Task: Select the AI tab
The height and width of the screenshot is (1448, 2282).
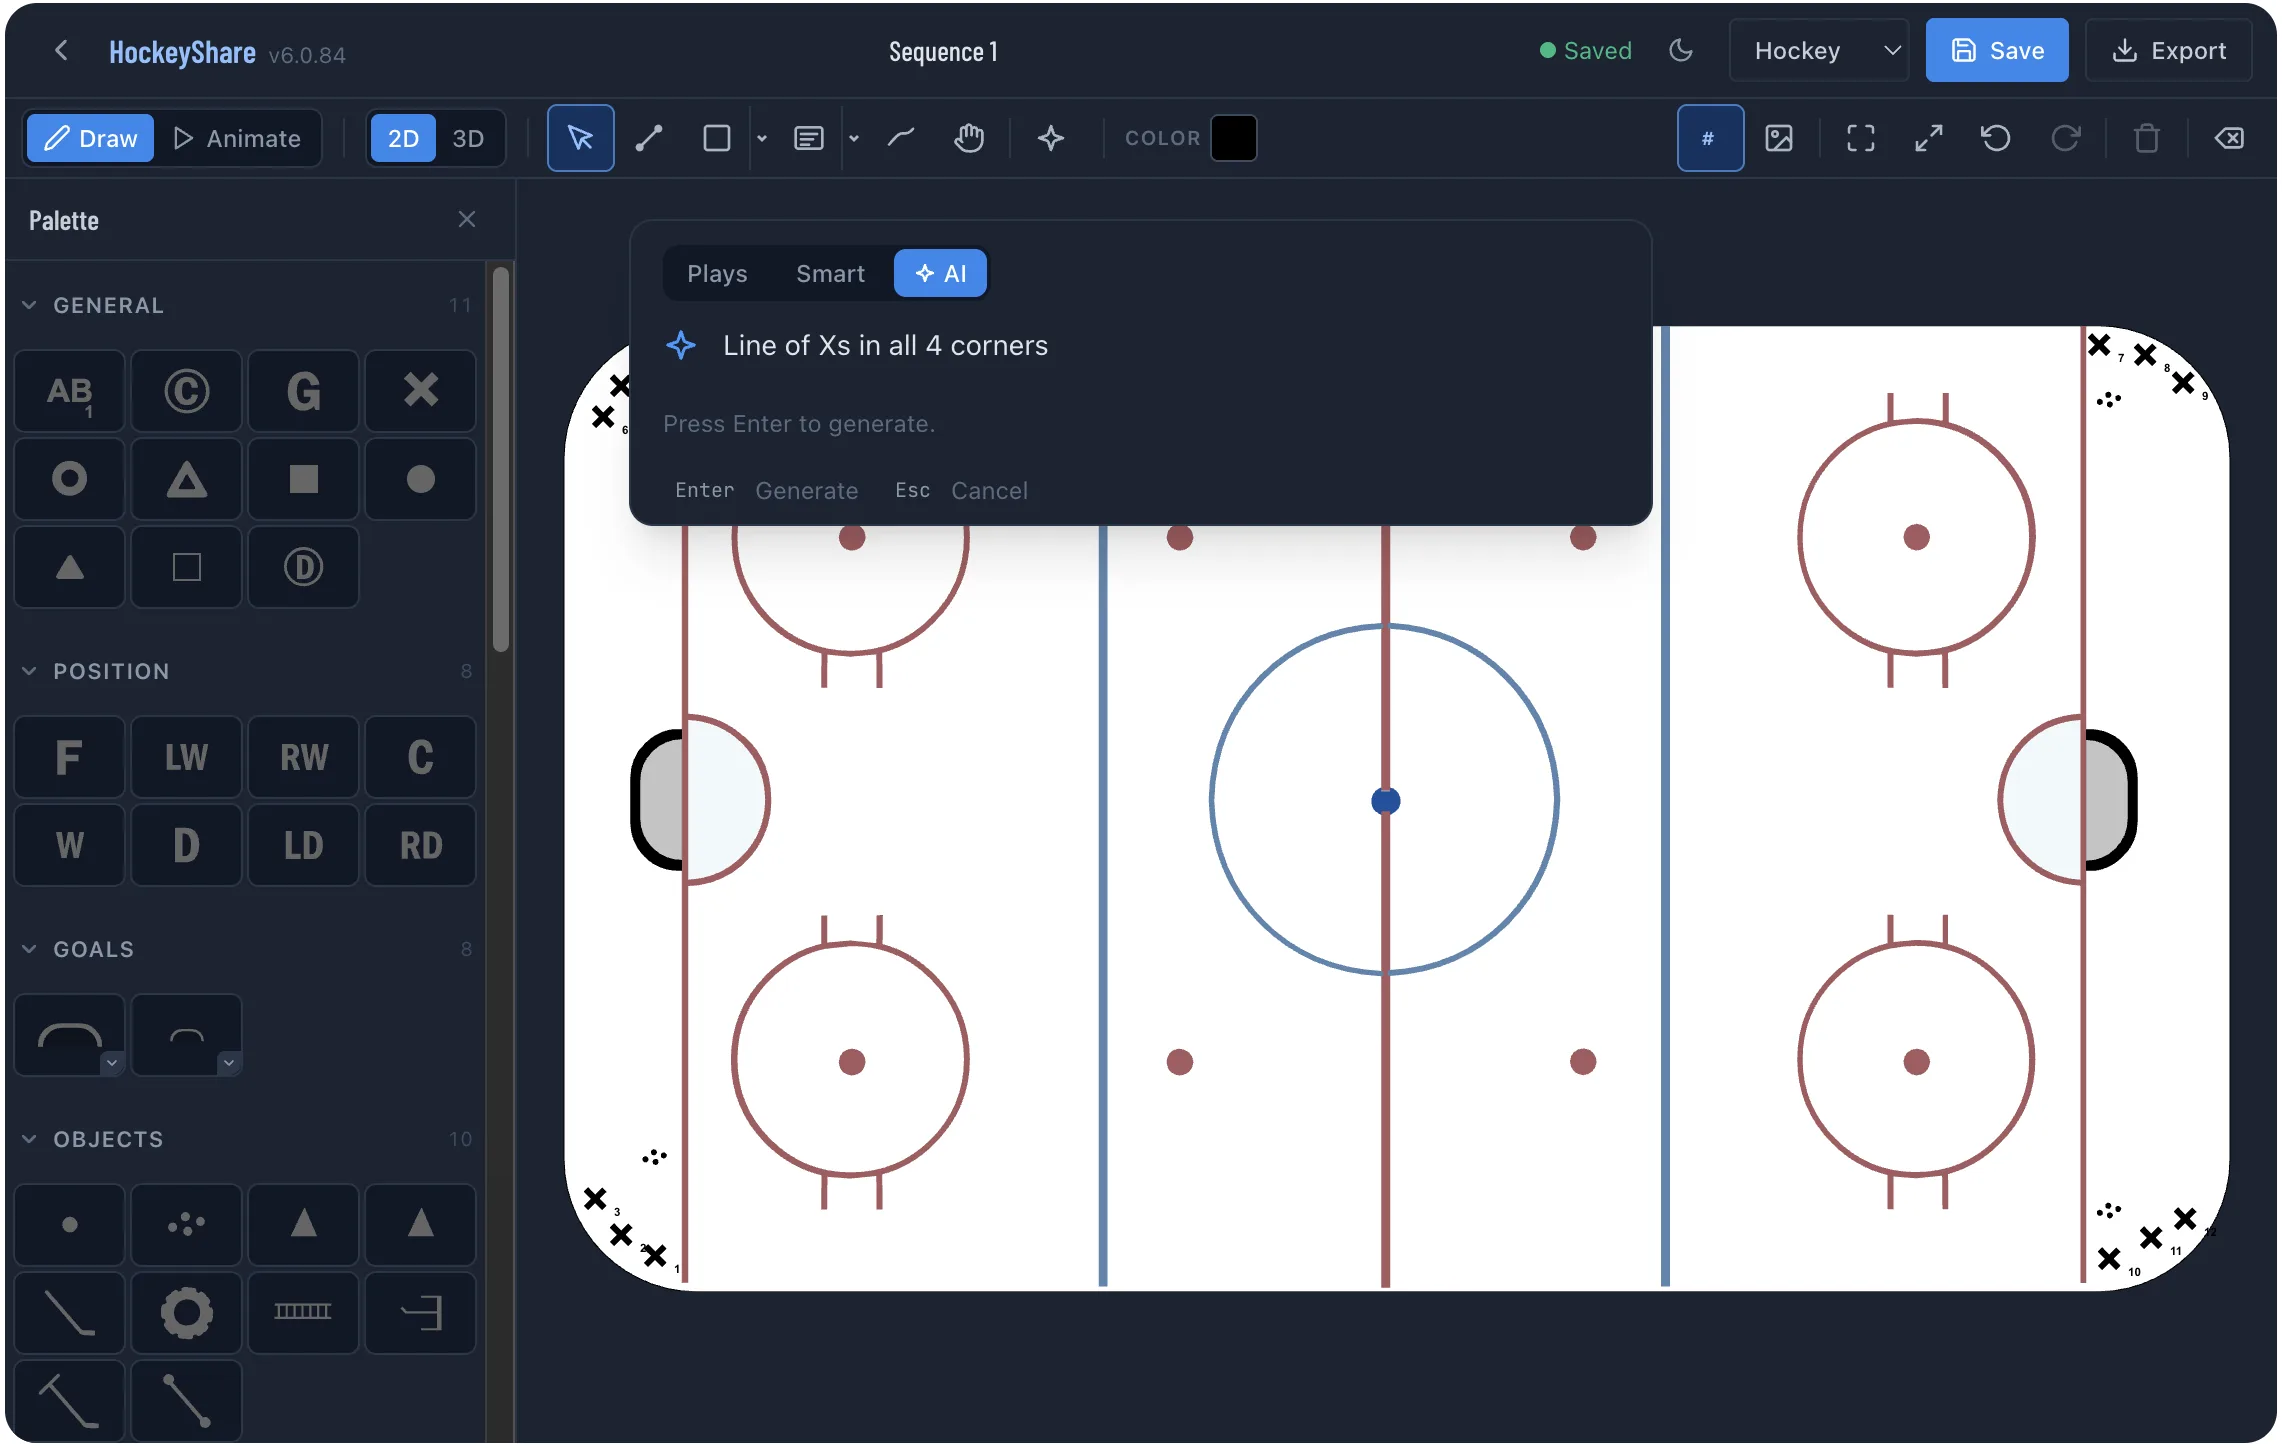Action: tap(940, 274)
